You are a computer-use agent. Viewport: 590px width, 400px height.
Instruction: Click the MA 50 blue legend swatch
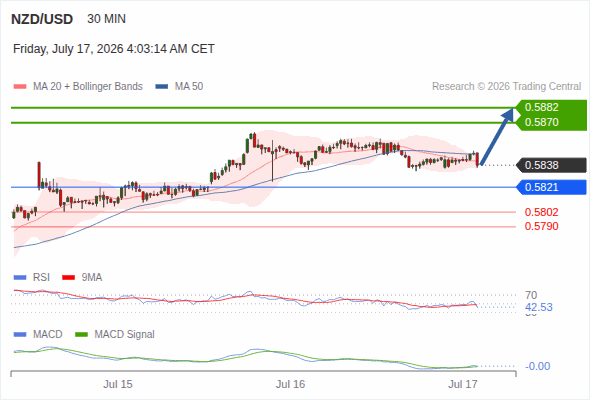pyautogui.click(x=161, y=87)
